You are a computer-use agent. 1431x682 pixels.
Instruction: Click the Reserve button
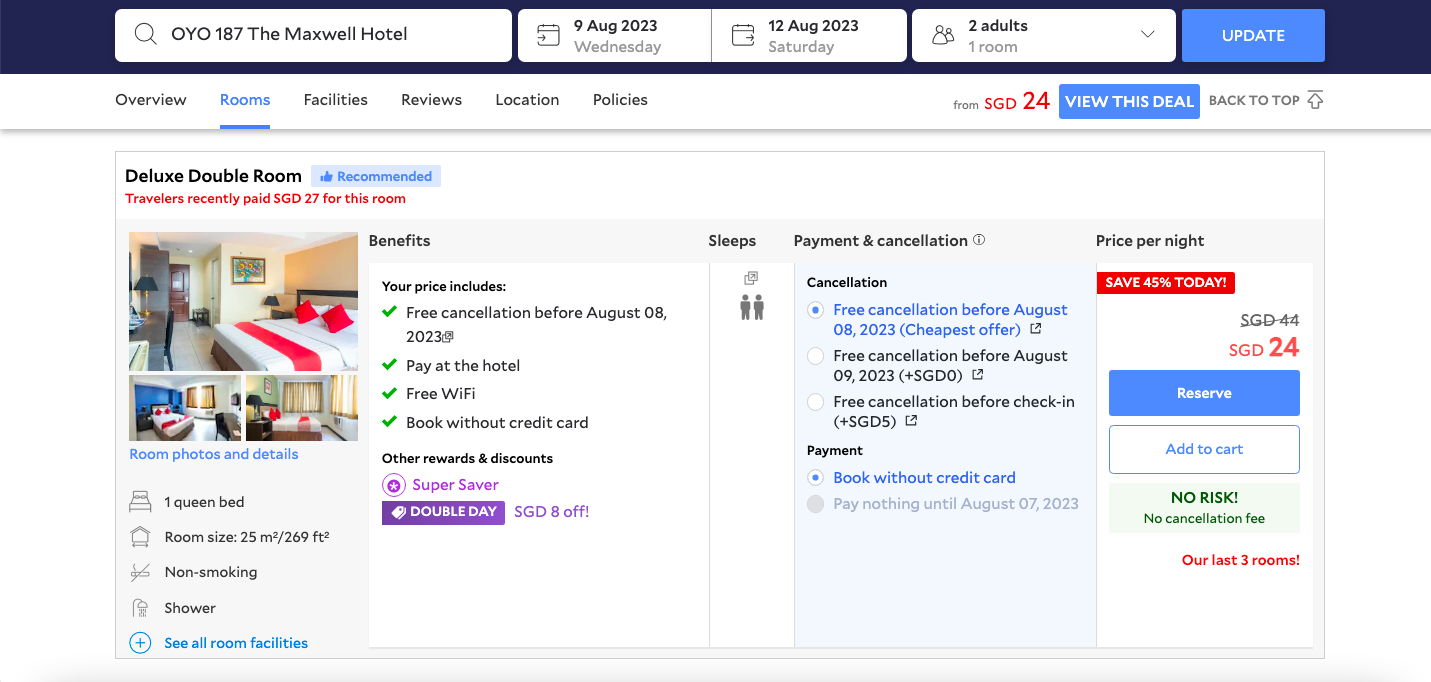(x=1204, y=393)
